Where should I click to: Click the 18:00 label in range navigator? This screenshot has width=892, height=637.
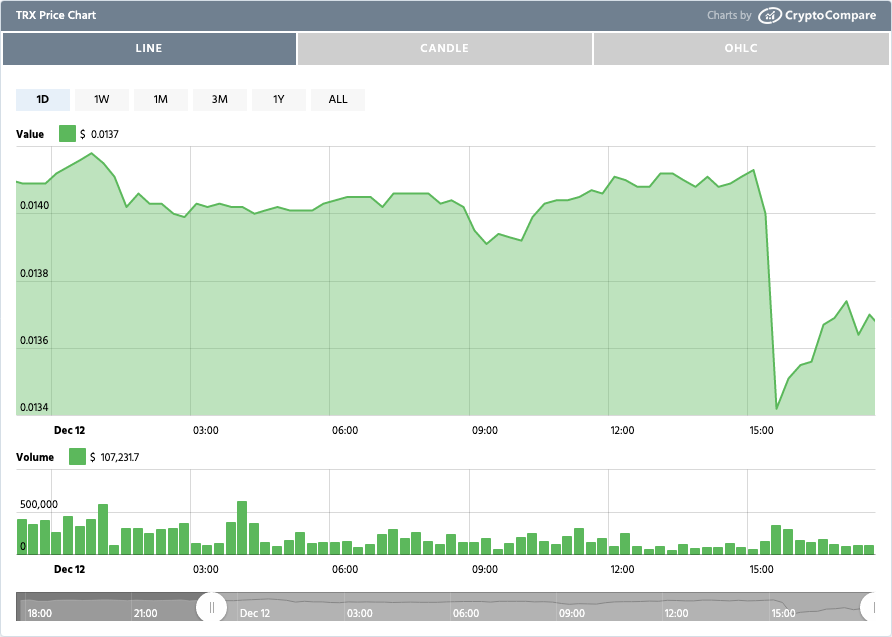[x=40, y=613]
